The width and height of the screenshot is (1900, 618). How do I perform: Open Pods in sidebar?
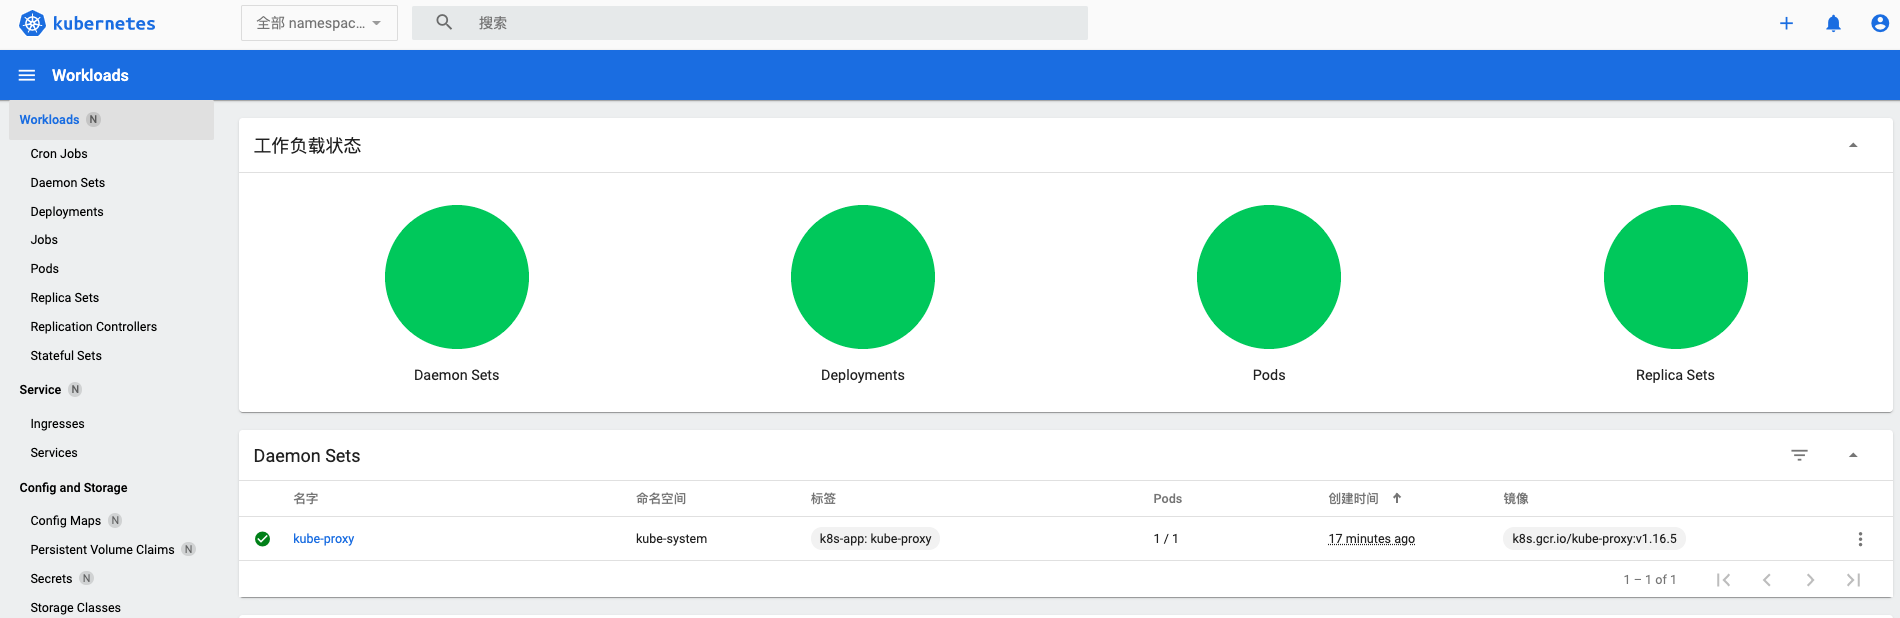click(45, 269)
